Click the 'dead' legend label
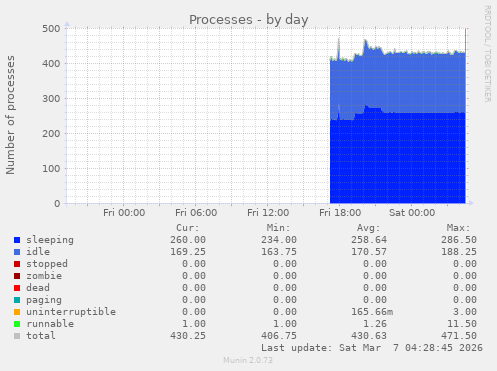 tap(38, 288)
